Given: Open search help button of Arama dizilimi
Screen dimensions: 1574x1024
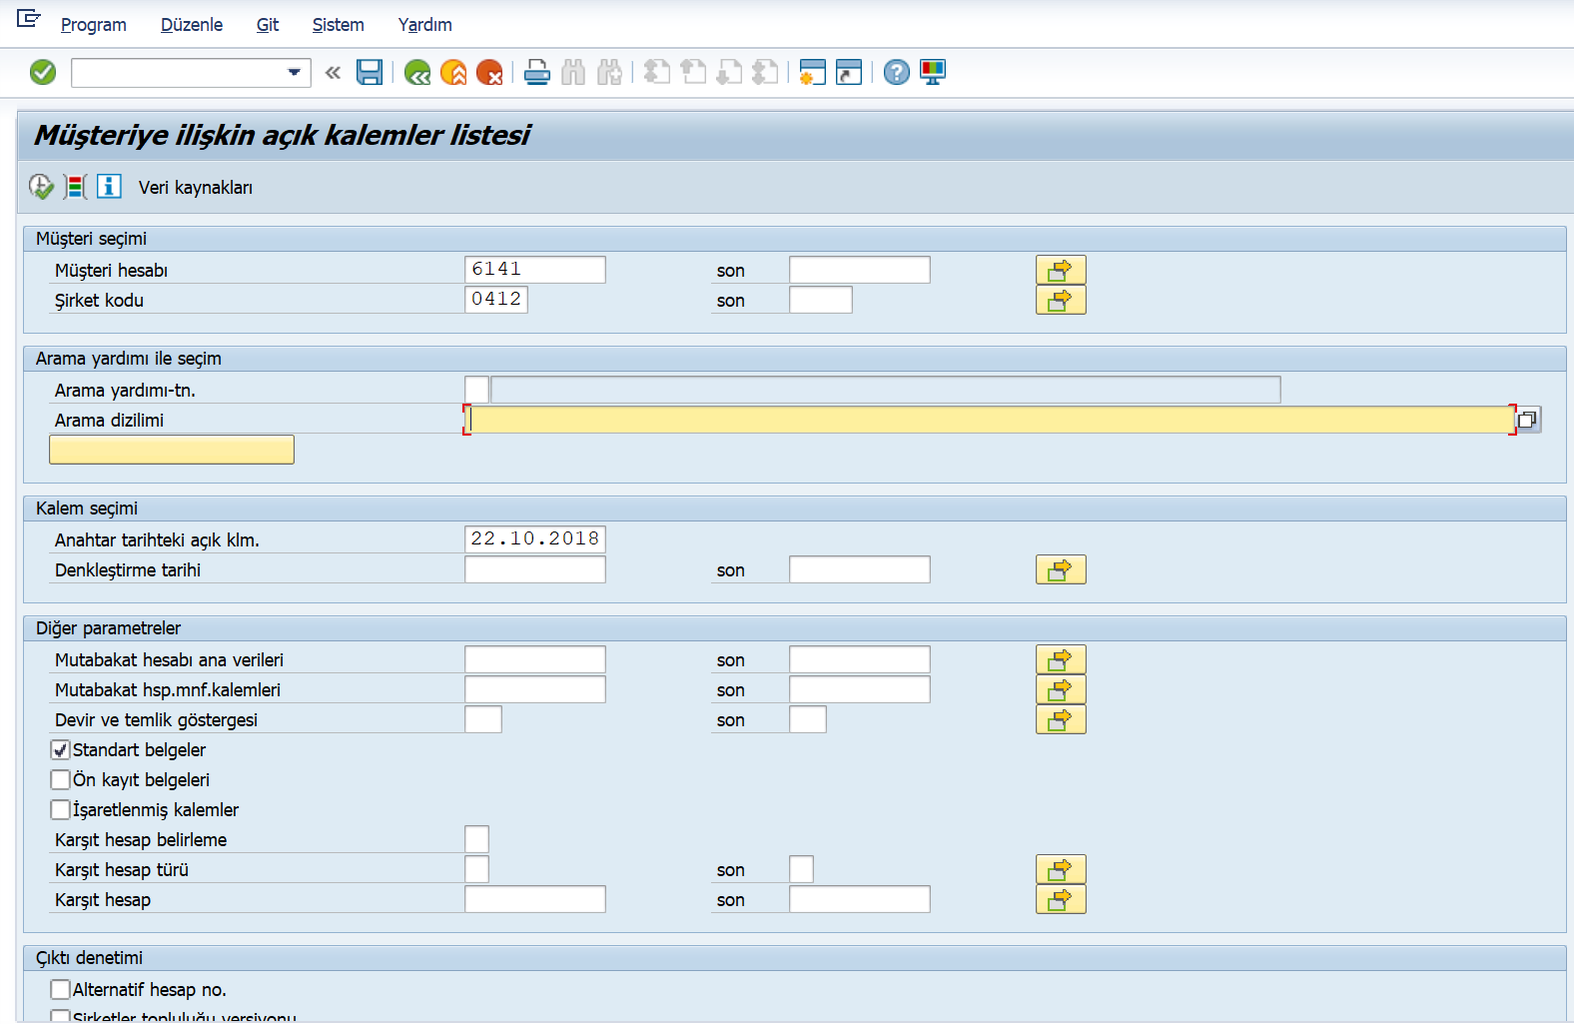Looking at the screenshot, I should pyautogui.click(x=1527, y=420).
